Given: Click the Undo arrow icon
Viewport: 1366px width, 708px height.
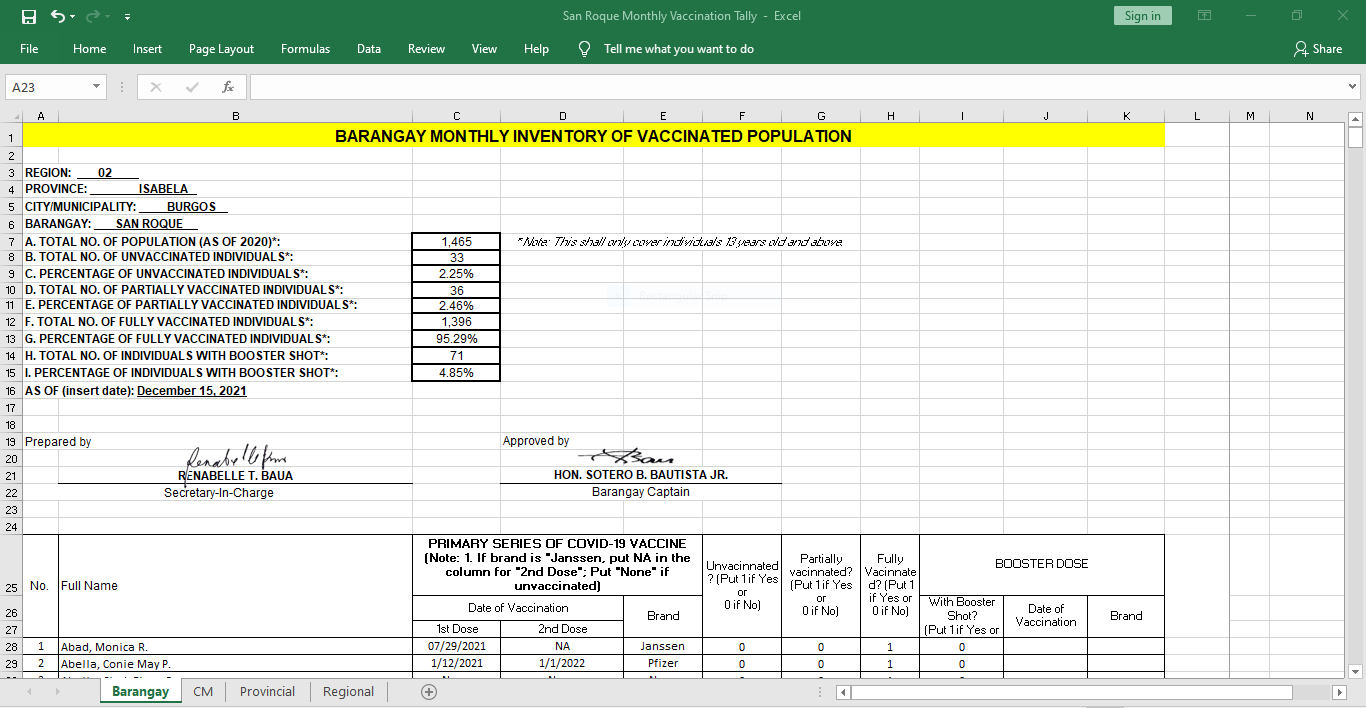Looking at the screenshot, I should tap(58, 16).
